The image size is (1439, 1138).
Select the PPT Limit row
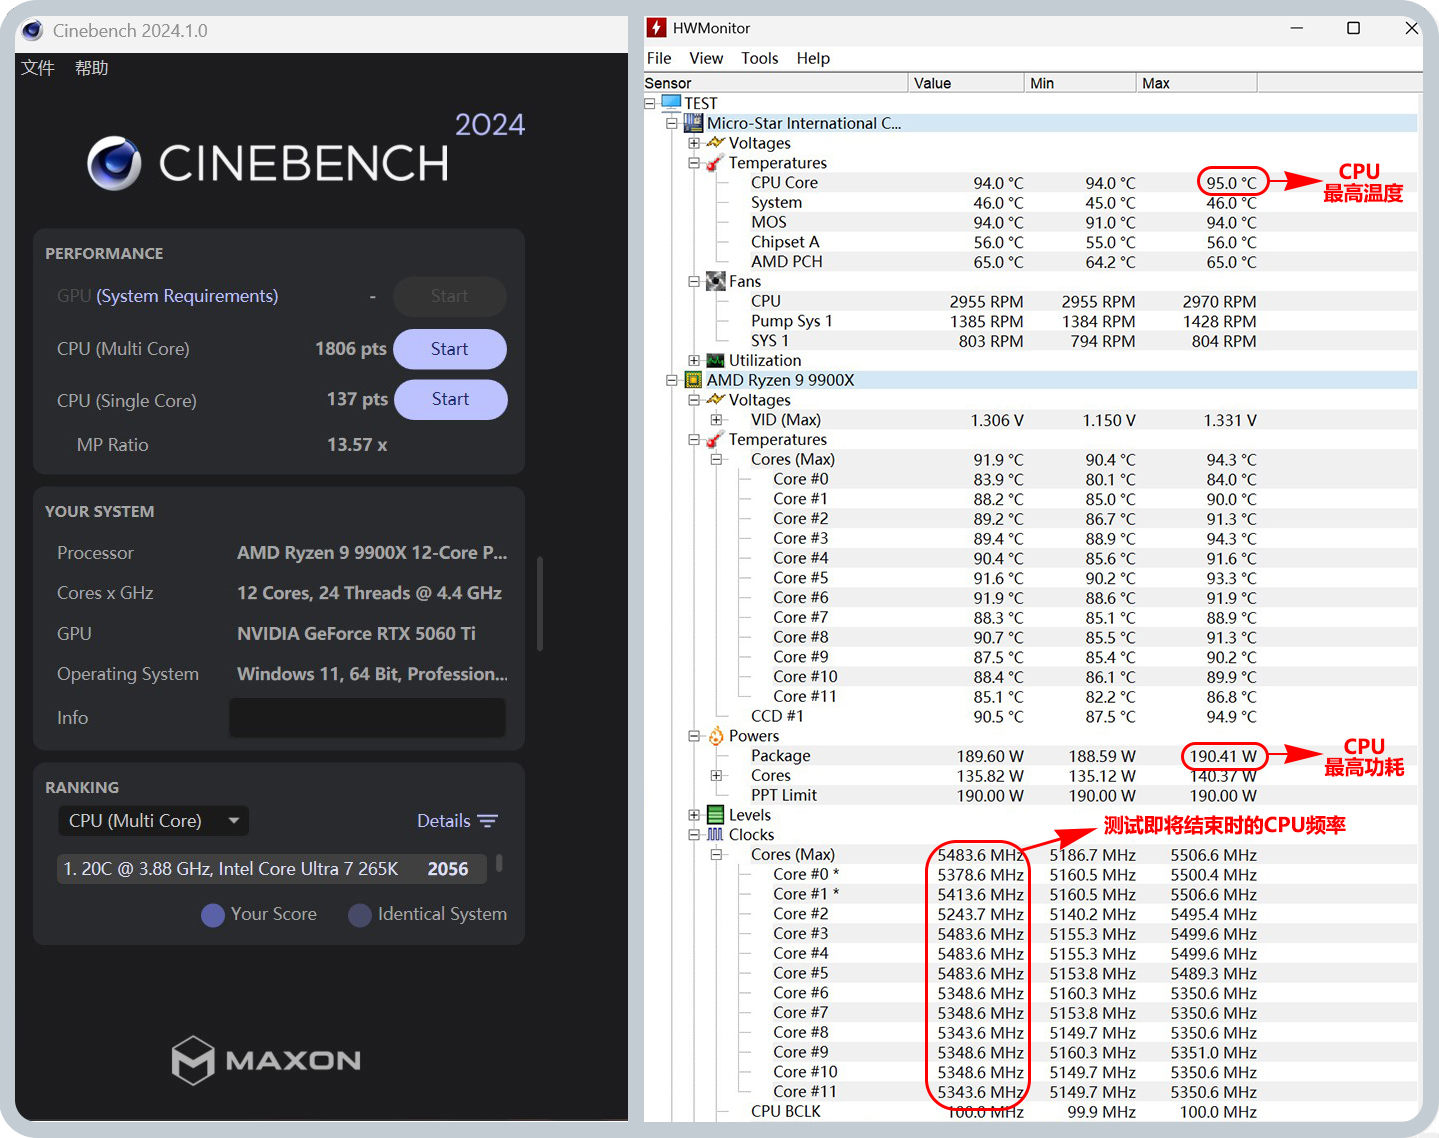coord(1031,796)
